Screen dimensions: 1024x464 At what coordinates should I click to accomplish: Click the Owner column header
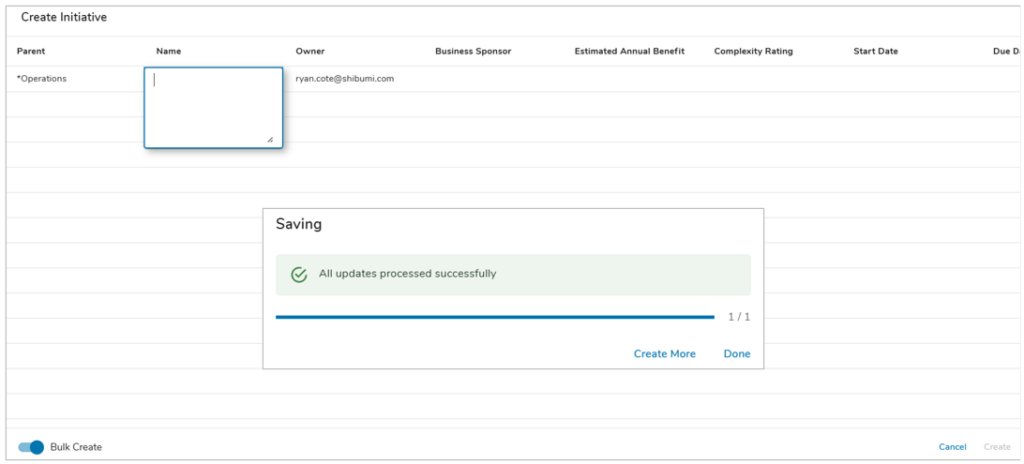[310, 51]
